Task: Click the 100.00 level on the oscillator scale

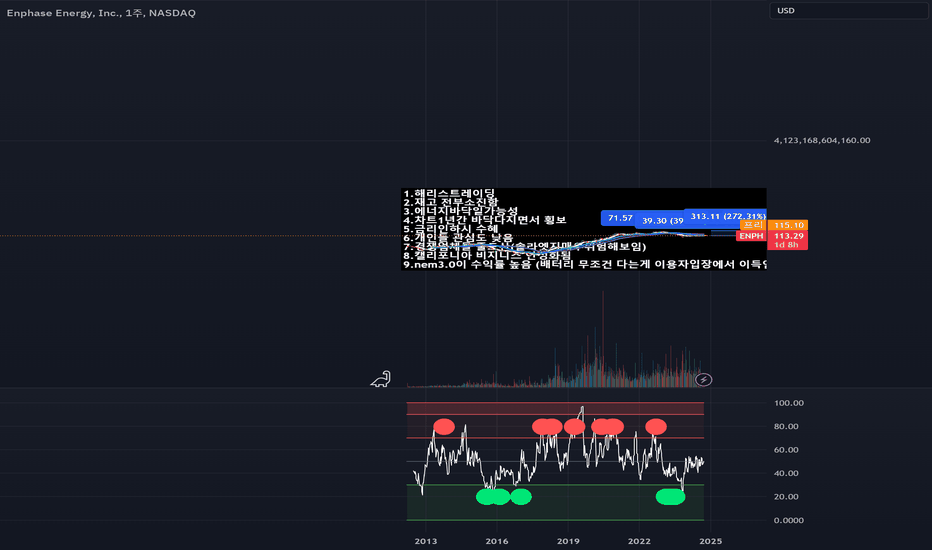Action: point(789,403)
